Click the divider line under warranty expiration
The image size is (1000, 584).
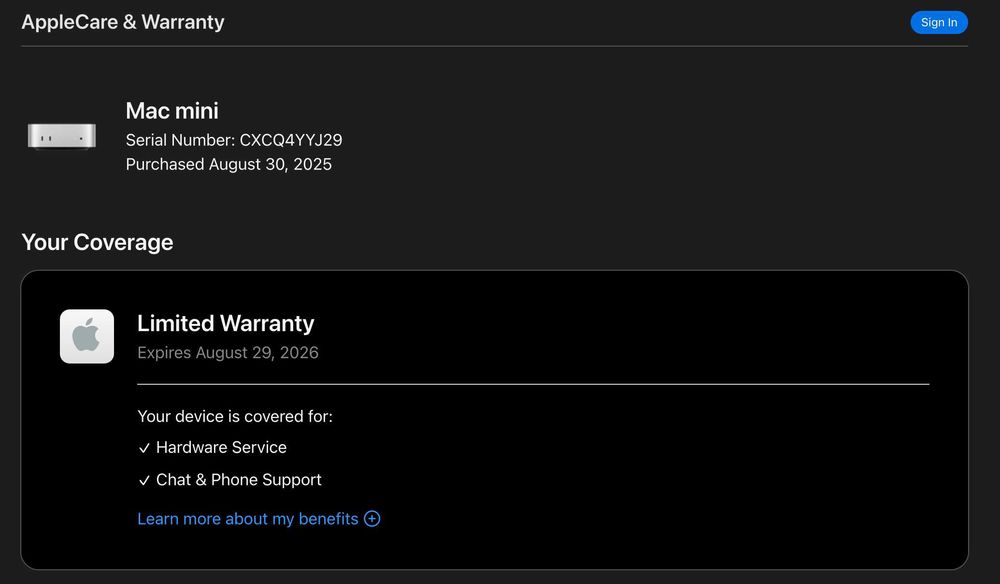click(x=532, y=384)
